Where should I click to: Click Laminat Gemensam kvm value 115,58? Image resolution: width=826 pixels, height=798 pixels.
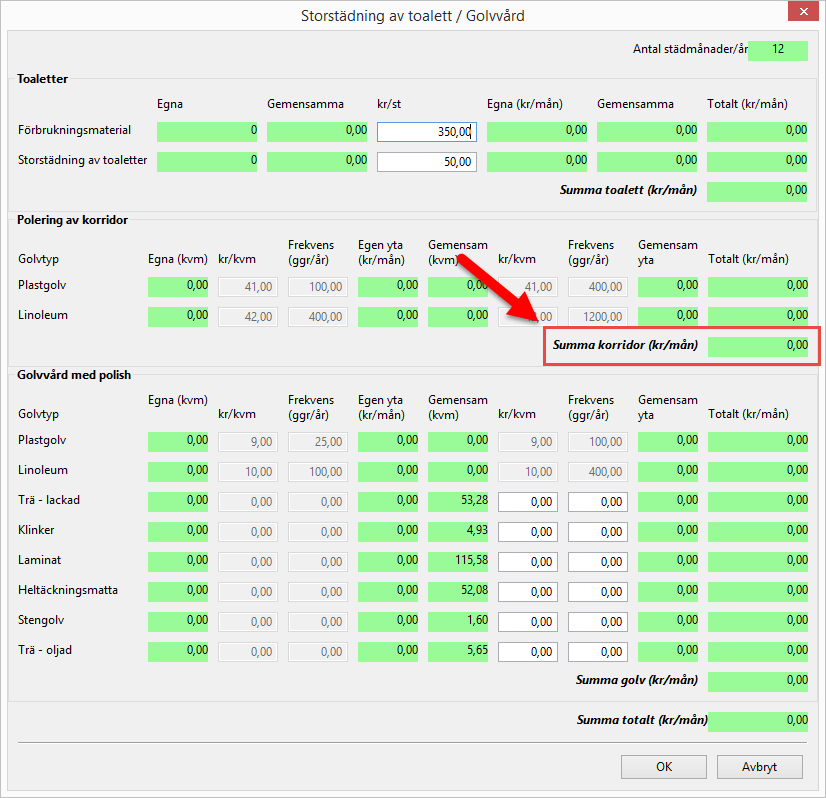click(457, 562)
